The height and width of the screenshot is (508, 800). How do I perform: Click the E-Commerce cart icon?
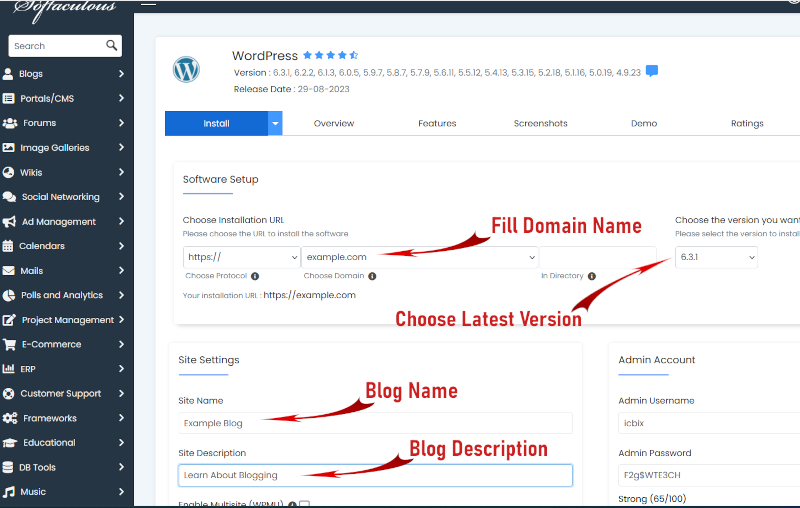9,344
